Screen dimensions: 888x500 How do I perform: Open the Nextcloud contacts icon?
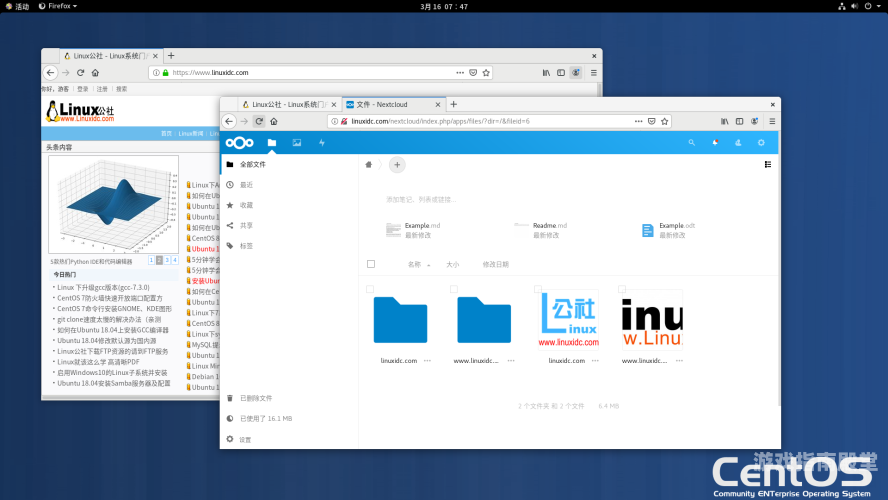click(x=738, y=143)
